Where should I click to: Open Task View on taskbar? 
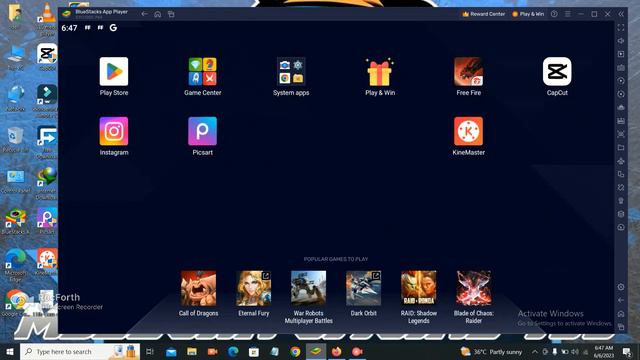point(150,351)
